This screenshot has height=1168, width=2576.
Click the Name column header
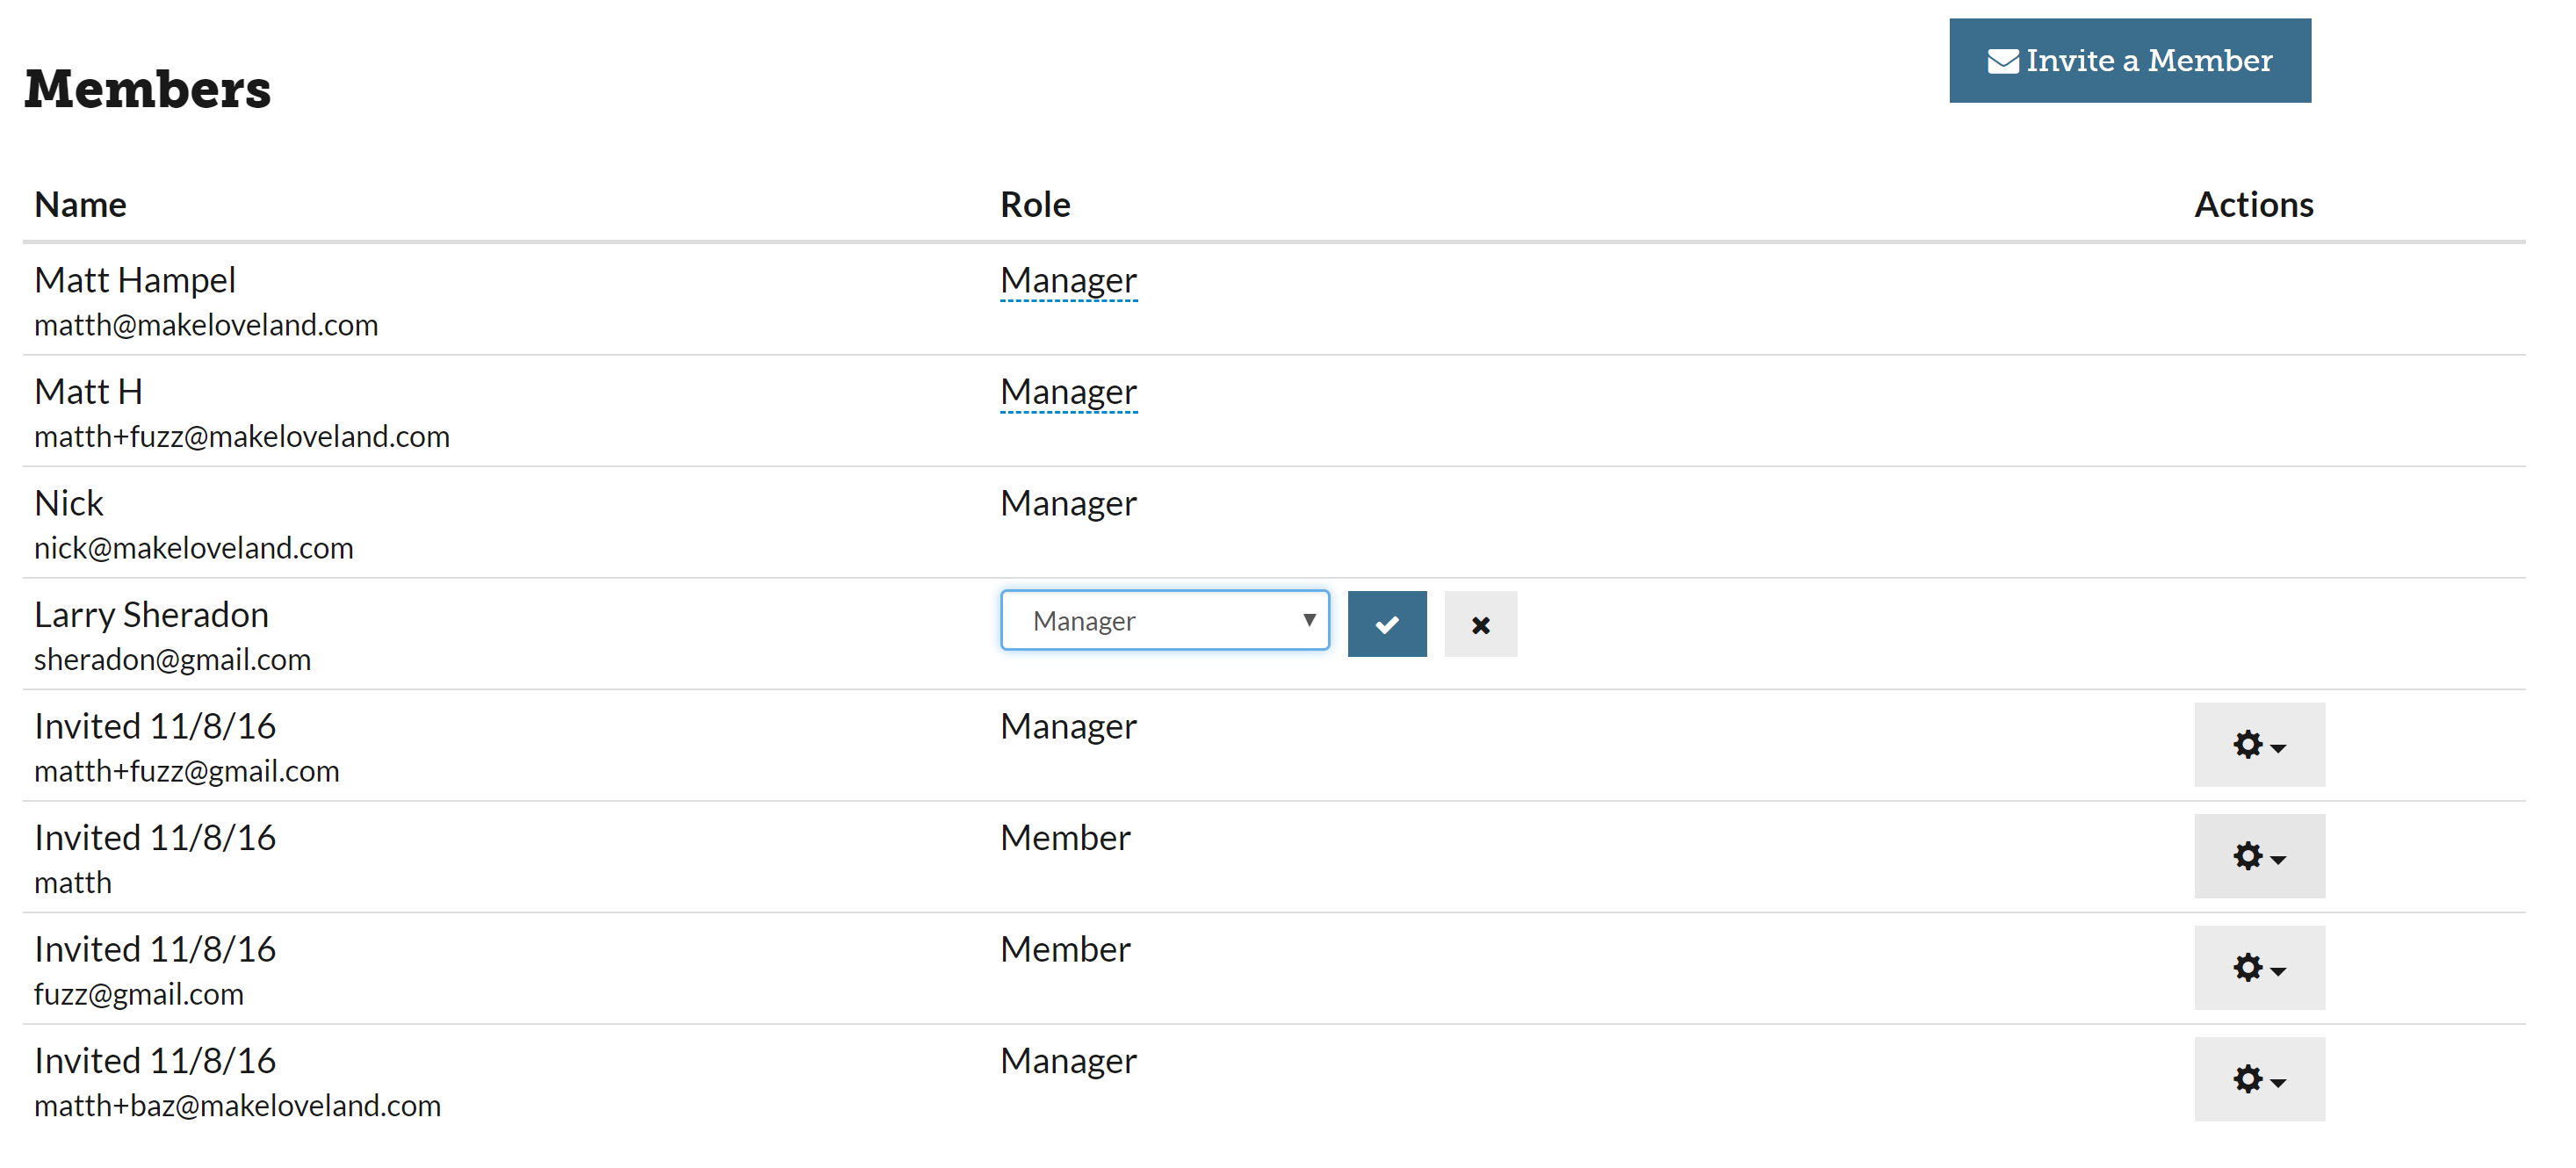coord(80,204)
